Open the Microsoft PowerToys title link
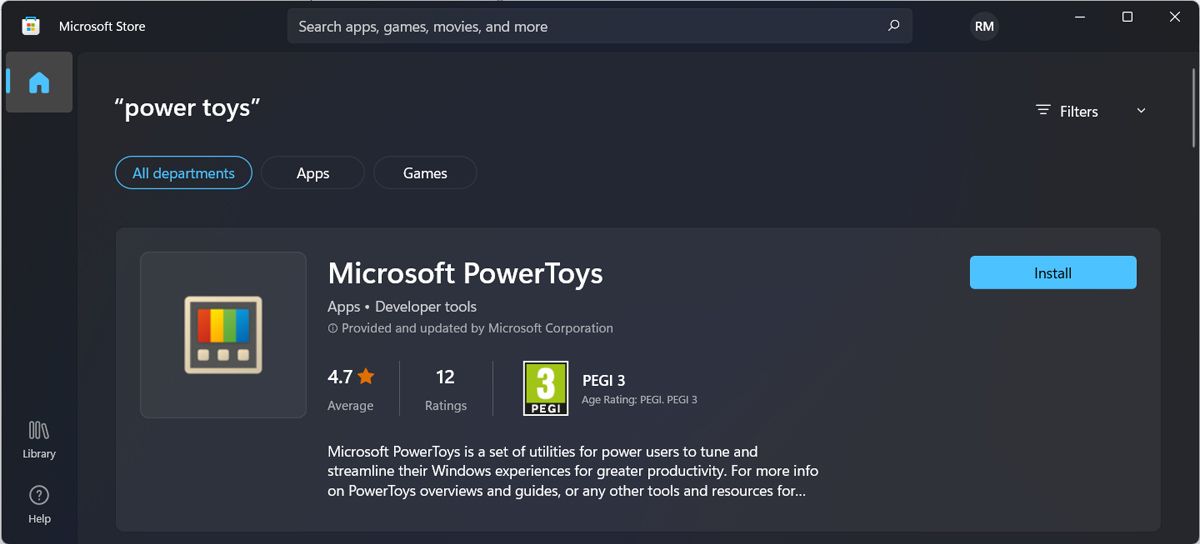Screen dimensions: 1200x544 465,273
